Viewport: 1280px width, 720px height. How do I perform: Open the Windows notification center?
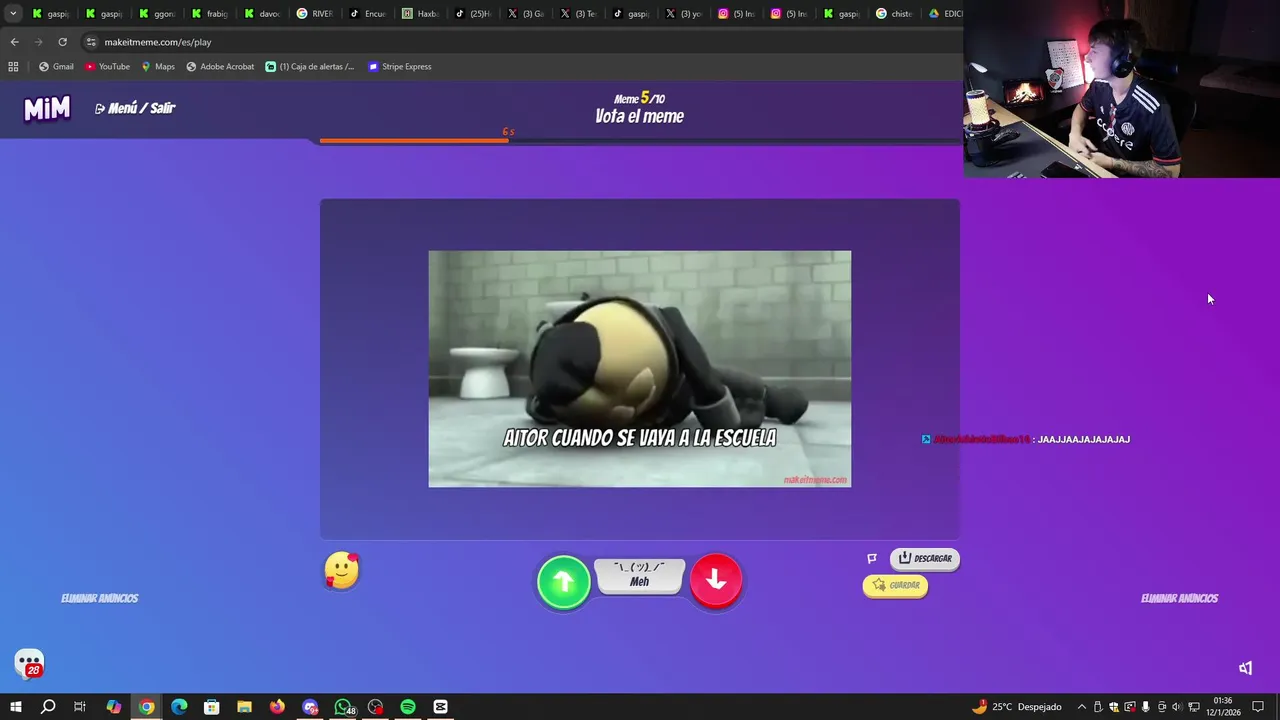(x=1258, y=707)
